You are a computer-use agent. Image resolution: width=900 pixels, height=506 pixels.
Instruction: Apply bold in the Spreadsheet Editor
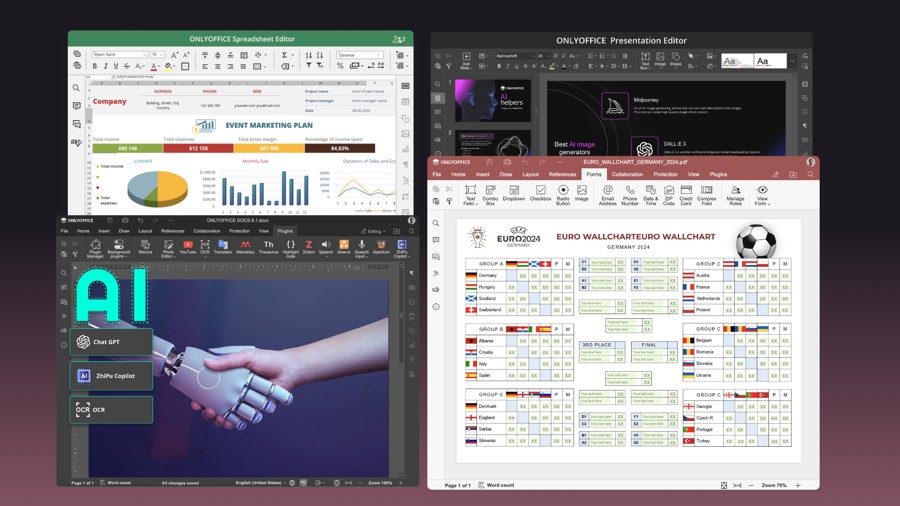(x=95, y=67)
